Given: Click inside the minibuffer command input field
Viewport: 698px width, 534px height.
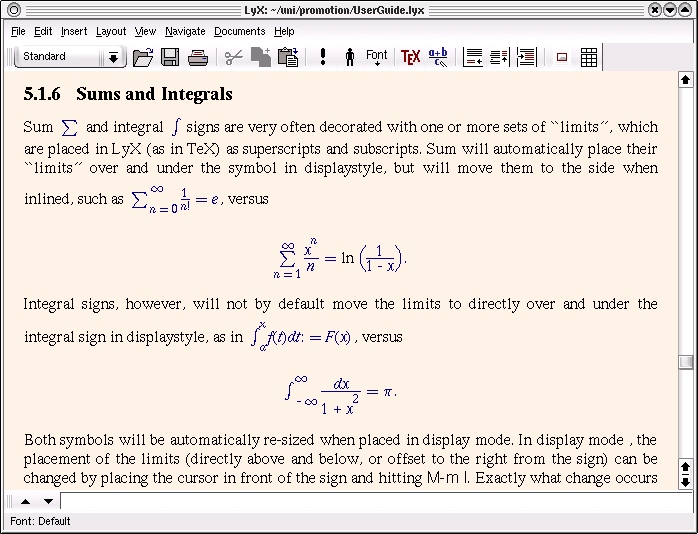Looking at the screenshot, I should coord(377,502).
